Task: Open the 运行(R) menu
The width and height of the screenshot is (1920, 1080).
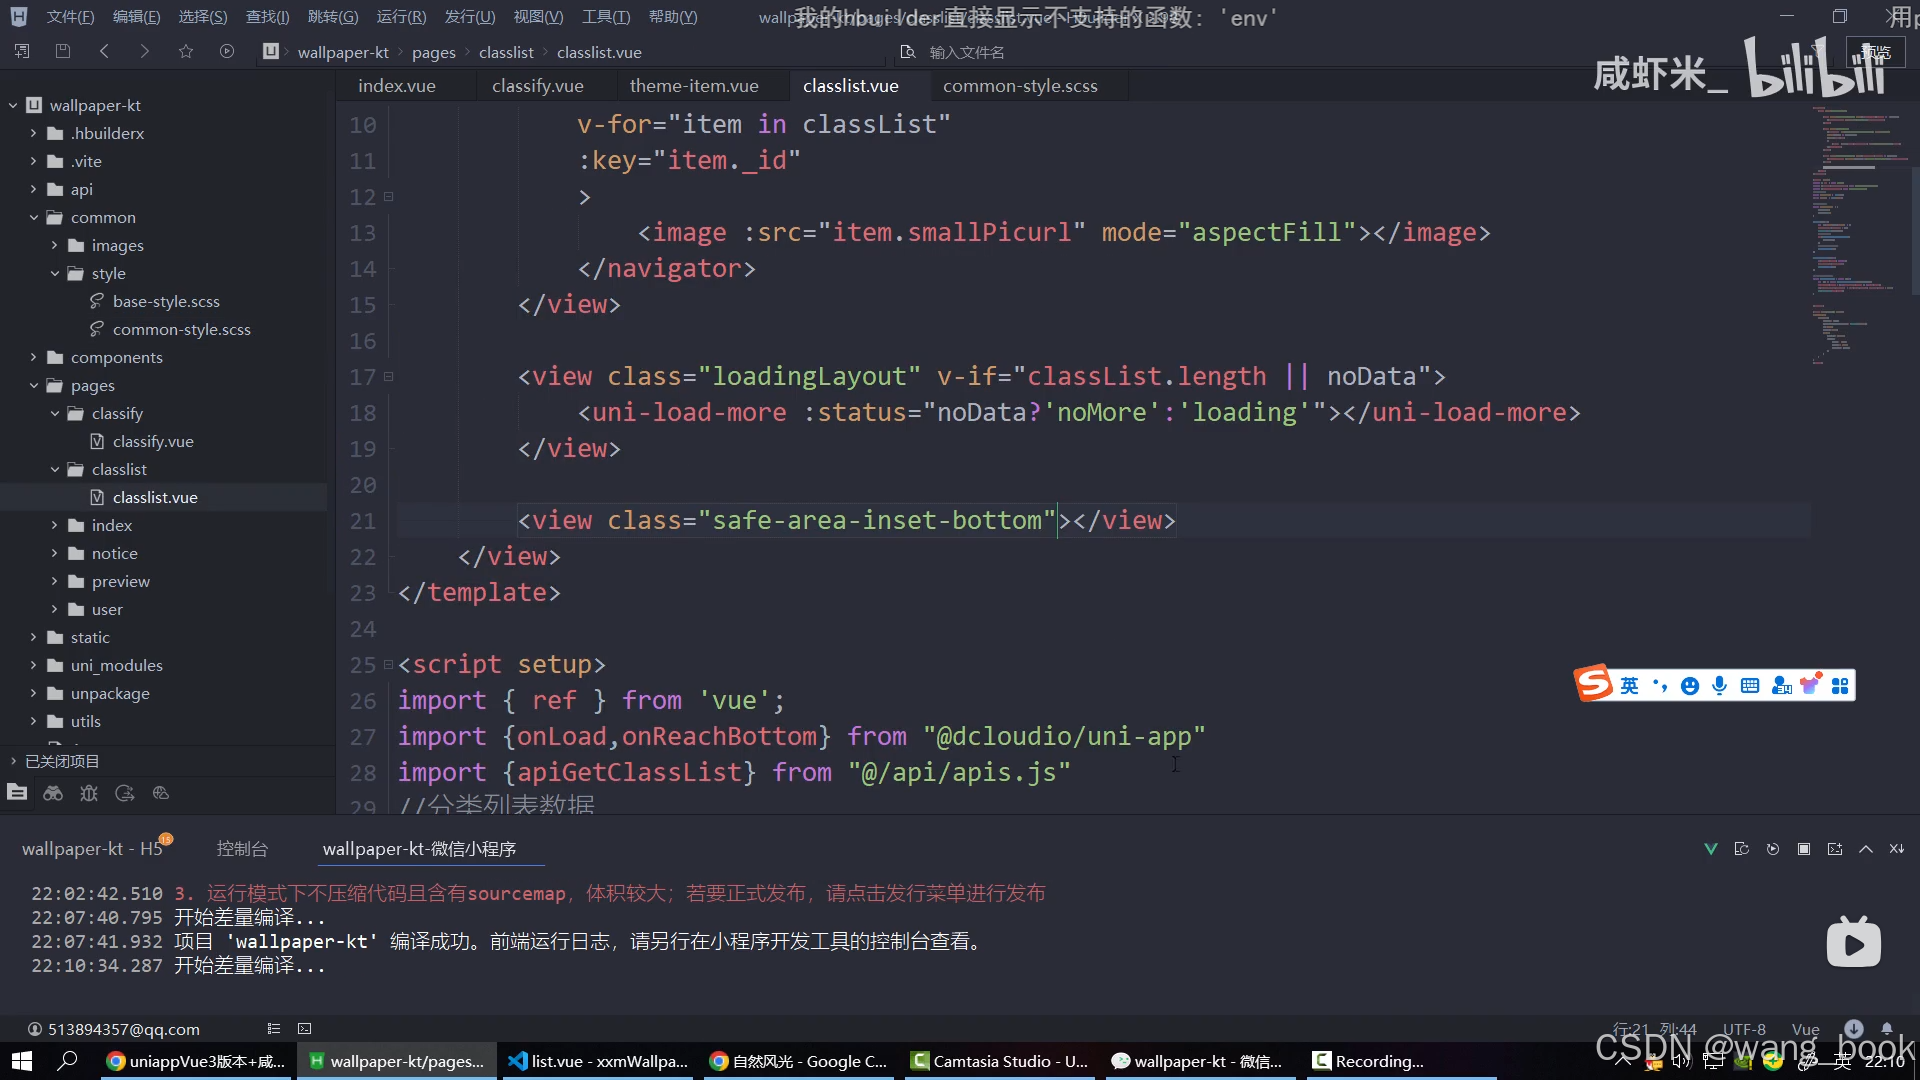Action: pyautogui.click(x=400, y=17)
